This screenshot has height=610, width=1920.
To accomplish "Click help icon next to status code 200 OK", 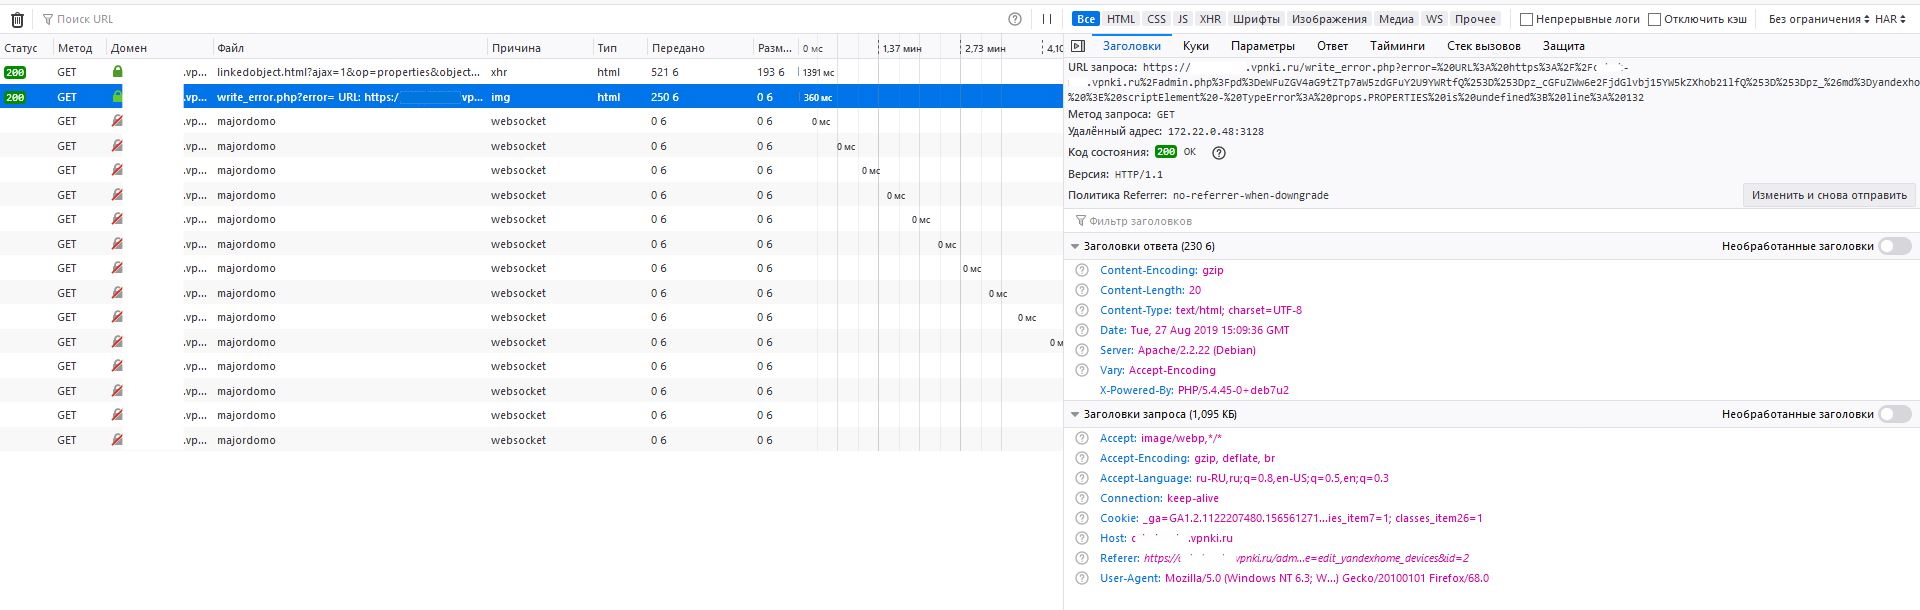I will pyautogui.click(x=1218, y=153).
